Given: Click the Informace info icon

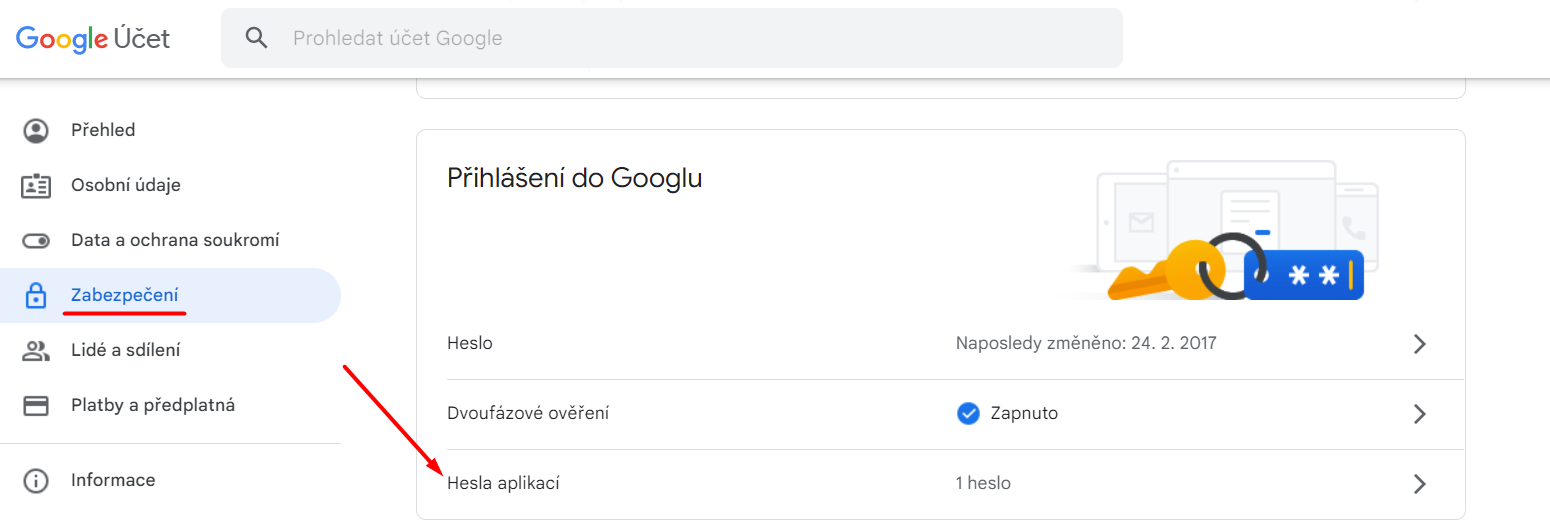Looking at the screenshot, I should tap(36, 481).
